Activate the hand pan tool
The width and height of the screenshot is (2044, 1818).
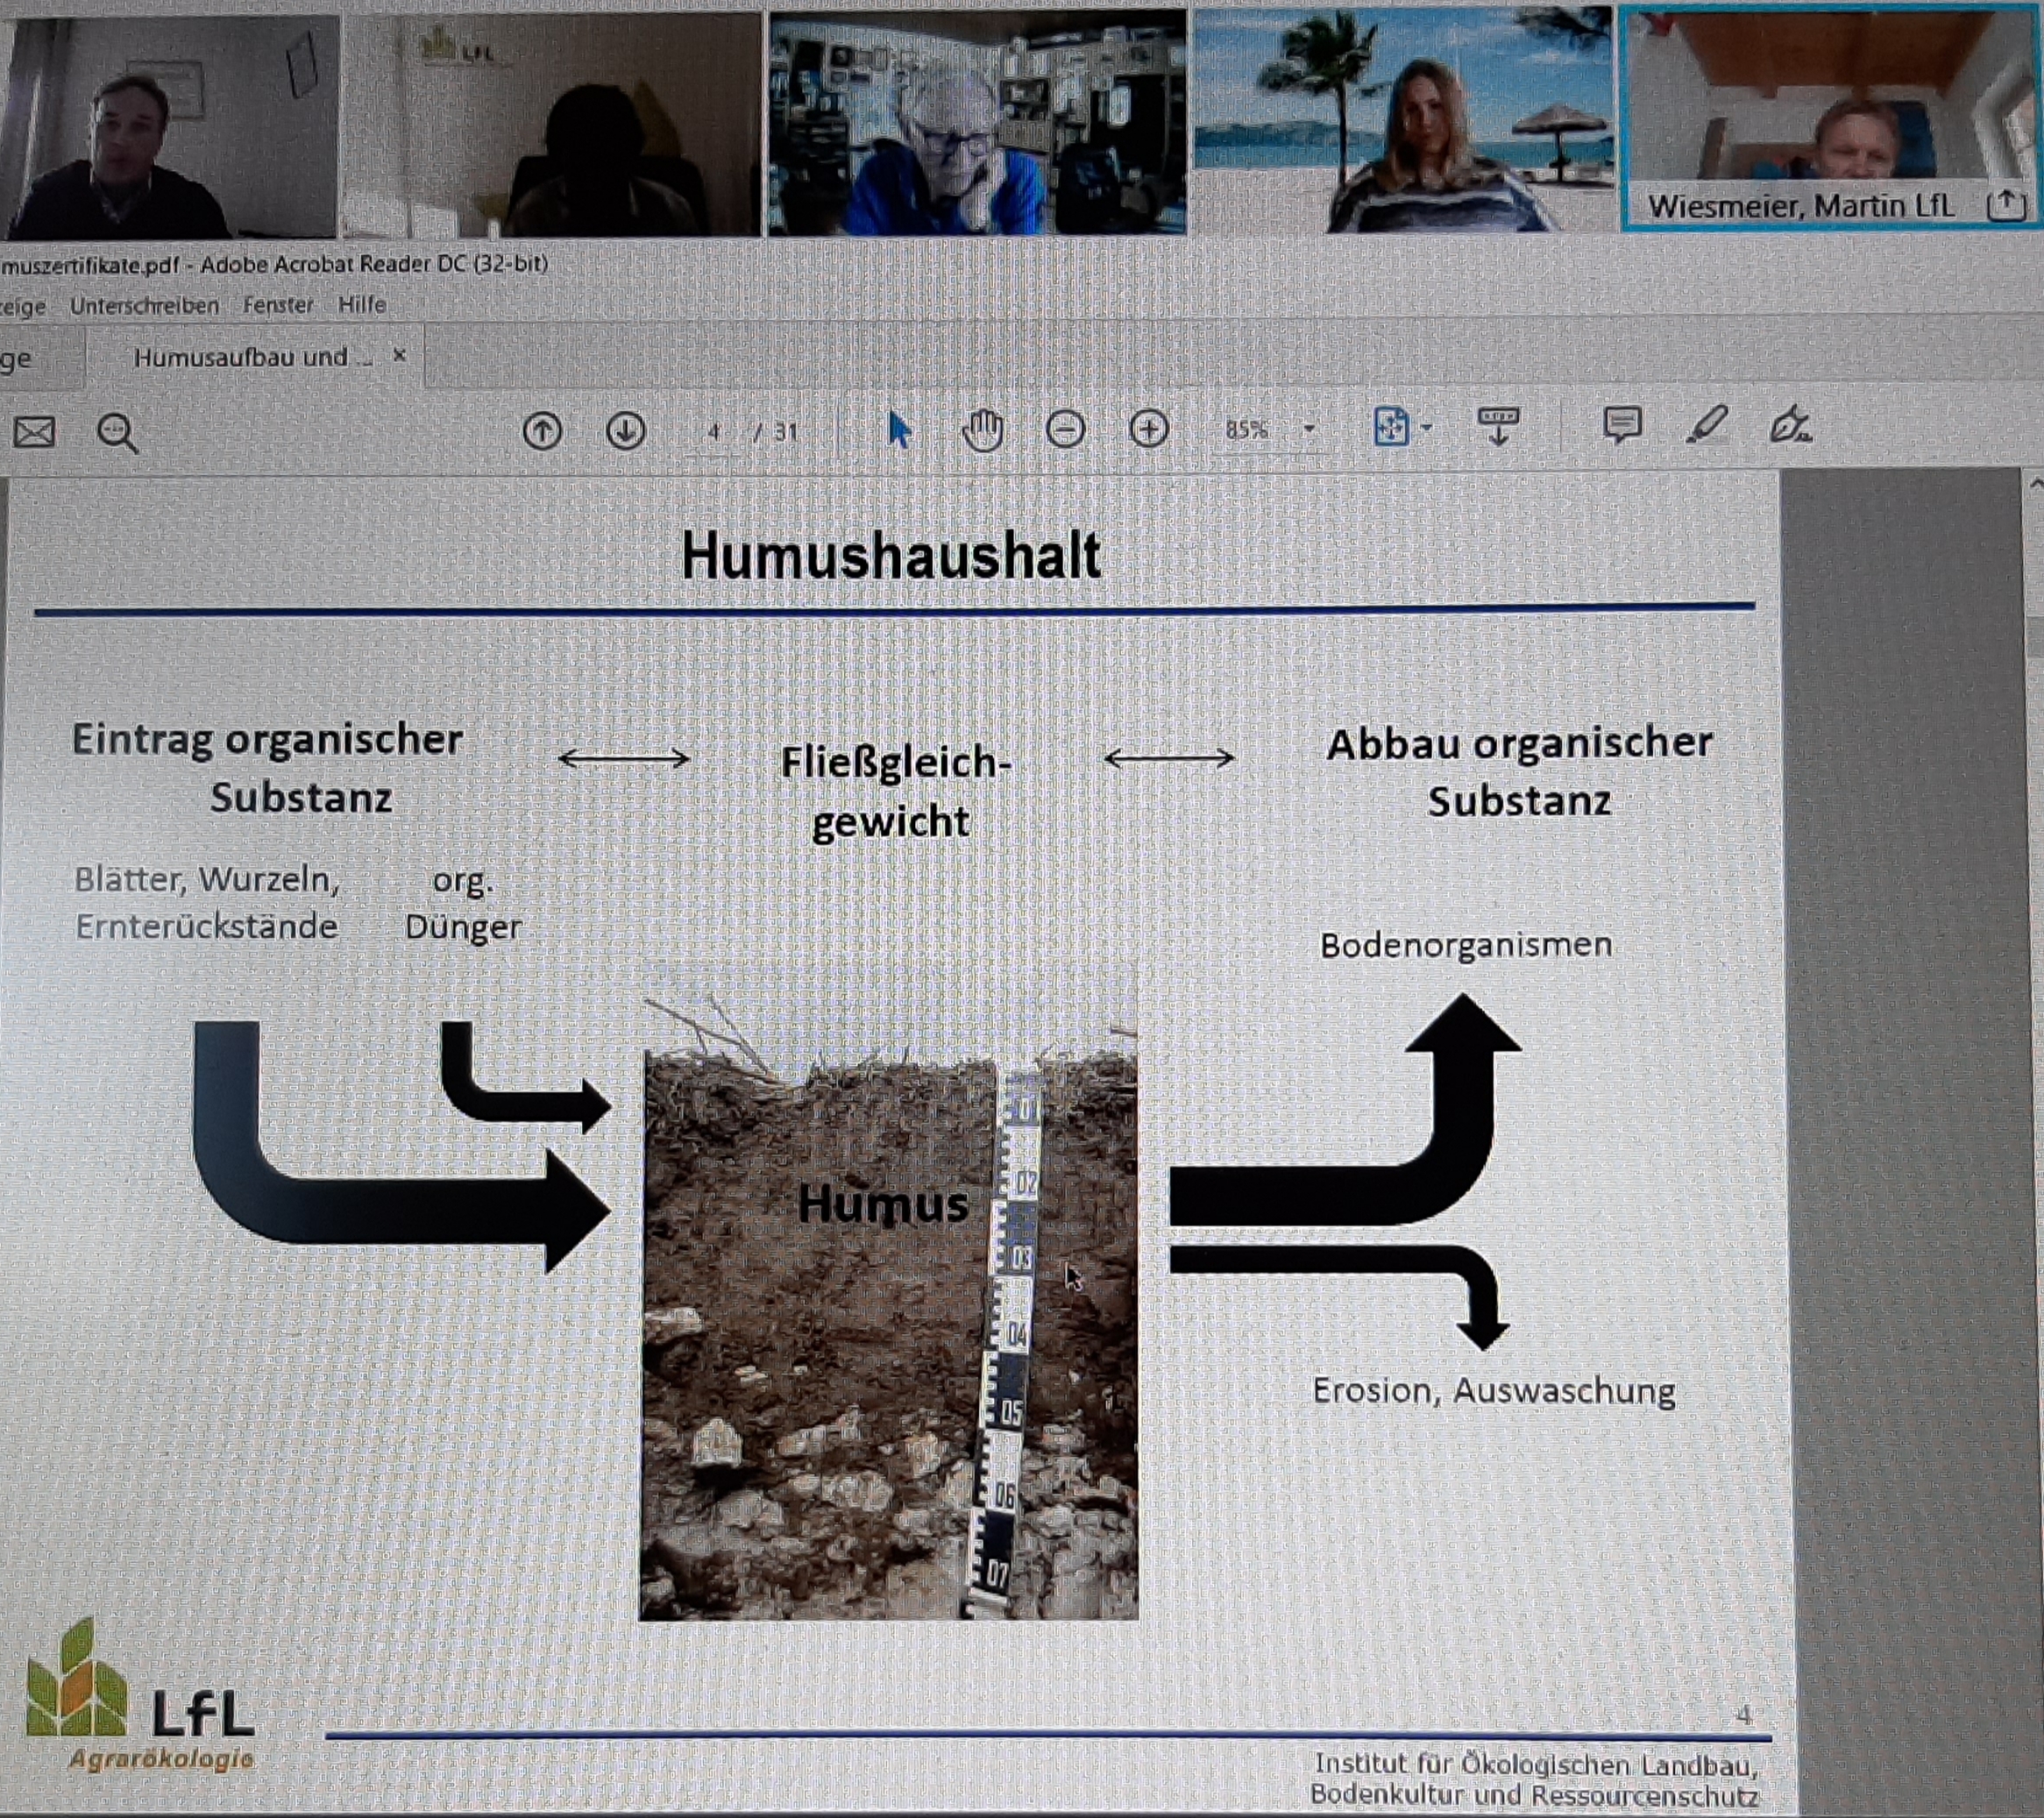point(983,430)
